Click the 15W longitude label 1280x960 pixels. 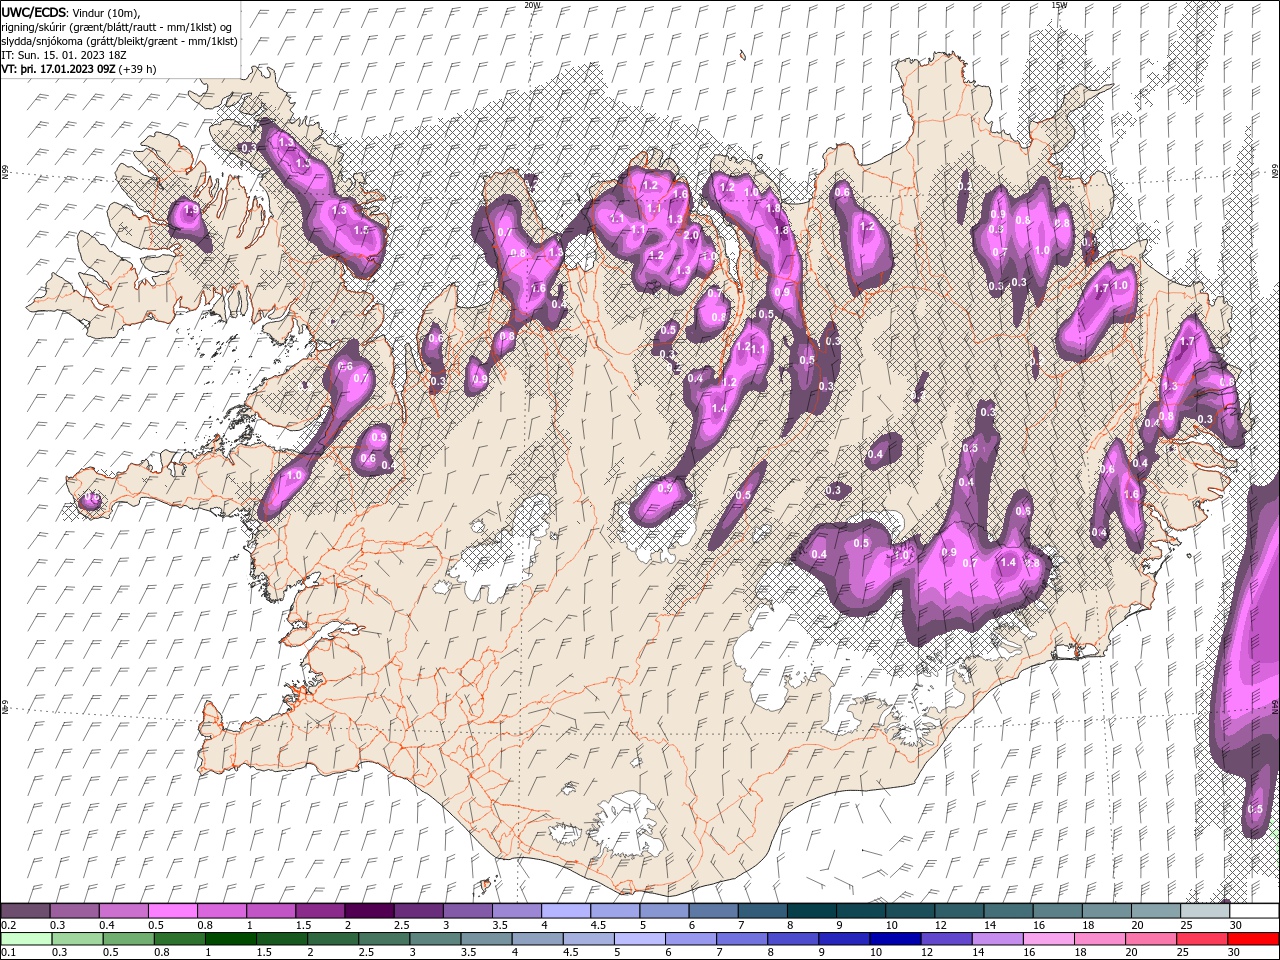tap(1059, 5)
